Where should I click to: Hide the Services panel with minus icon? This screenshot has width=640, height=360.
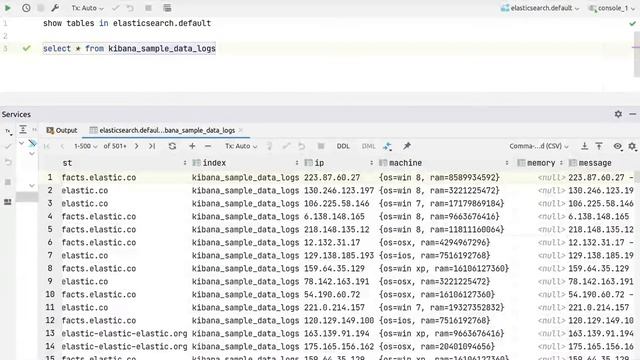coord(633,114)
